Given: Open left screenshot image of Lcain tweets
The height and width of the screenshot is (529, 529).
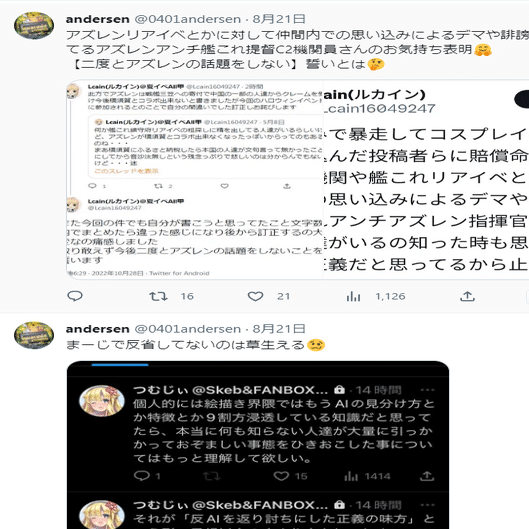Looking at the screenshot, I should coord(195,180).
